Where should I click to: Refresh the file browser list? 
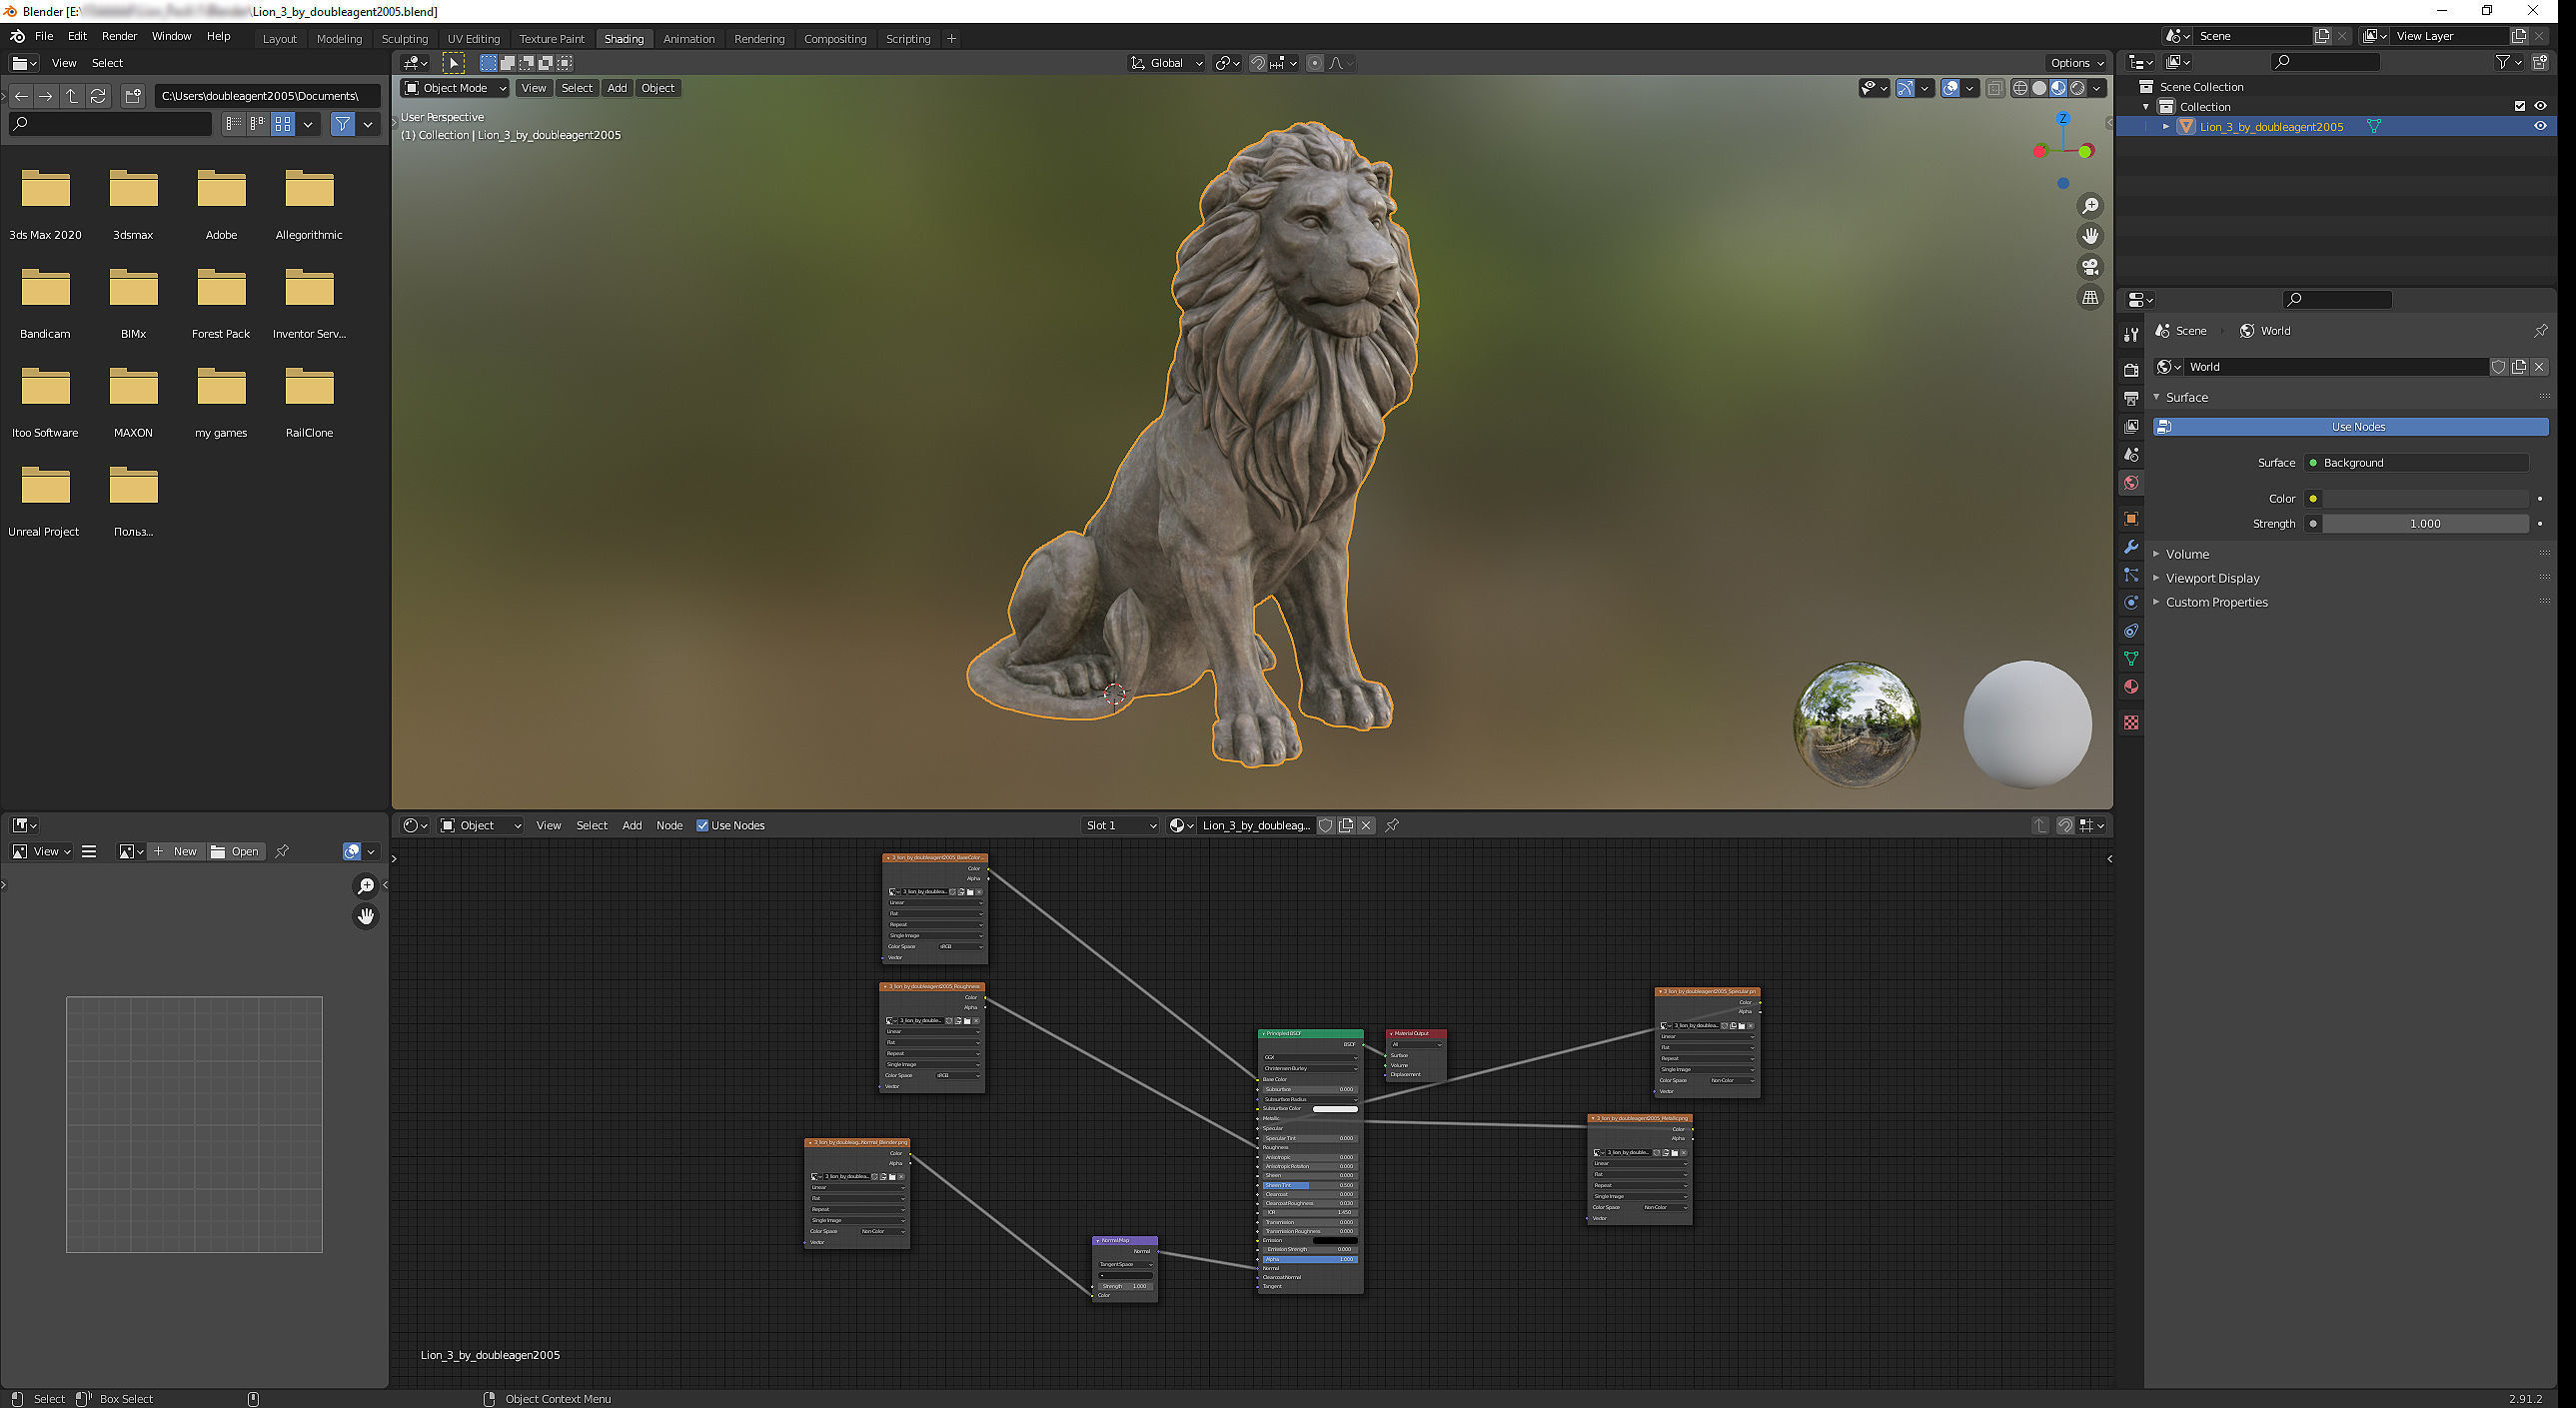98,96
